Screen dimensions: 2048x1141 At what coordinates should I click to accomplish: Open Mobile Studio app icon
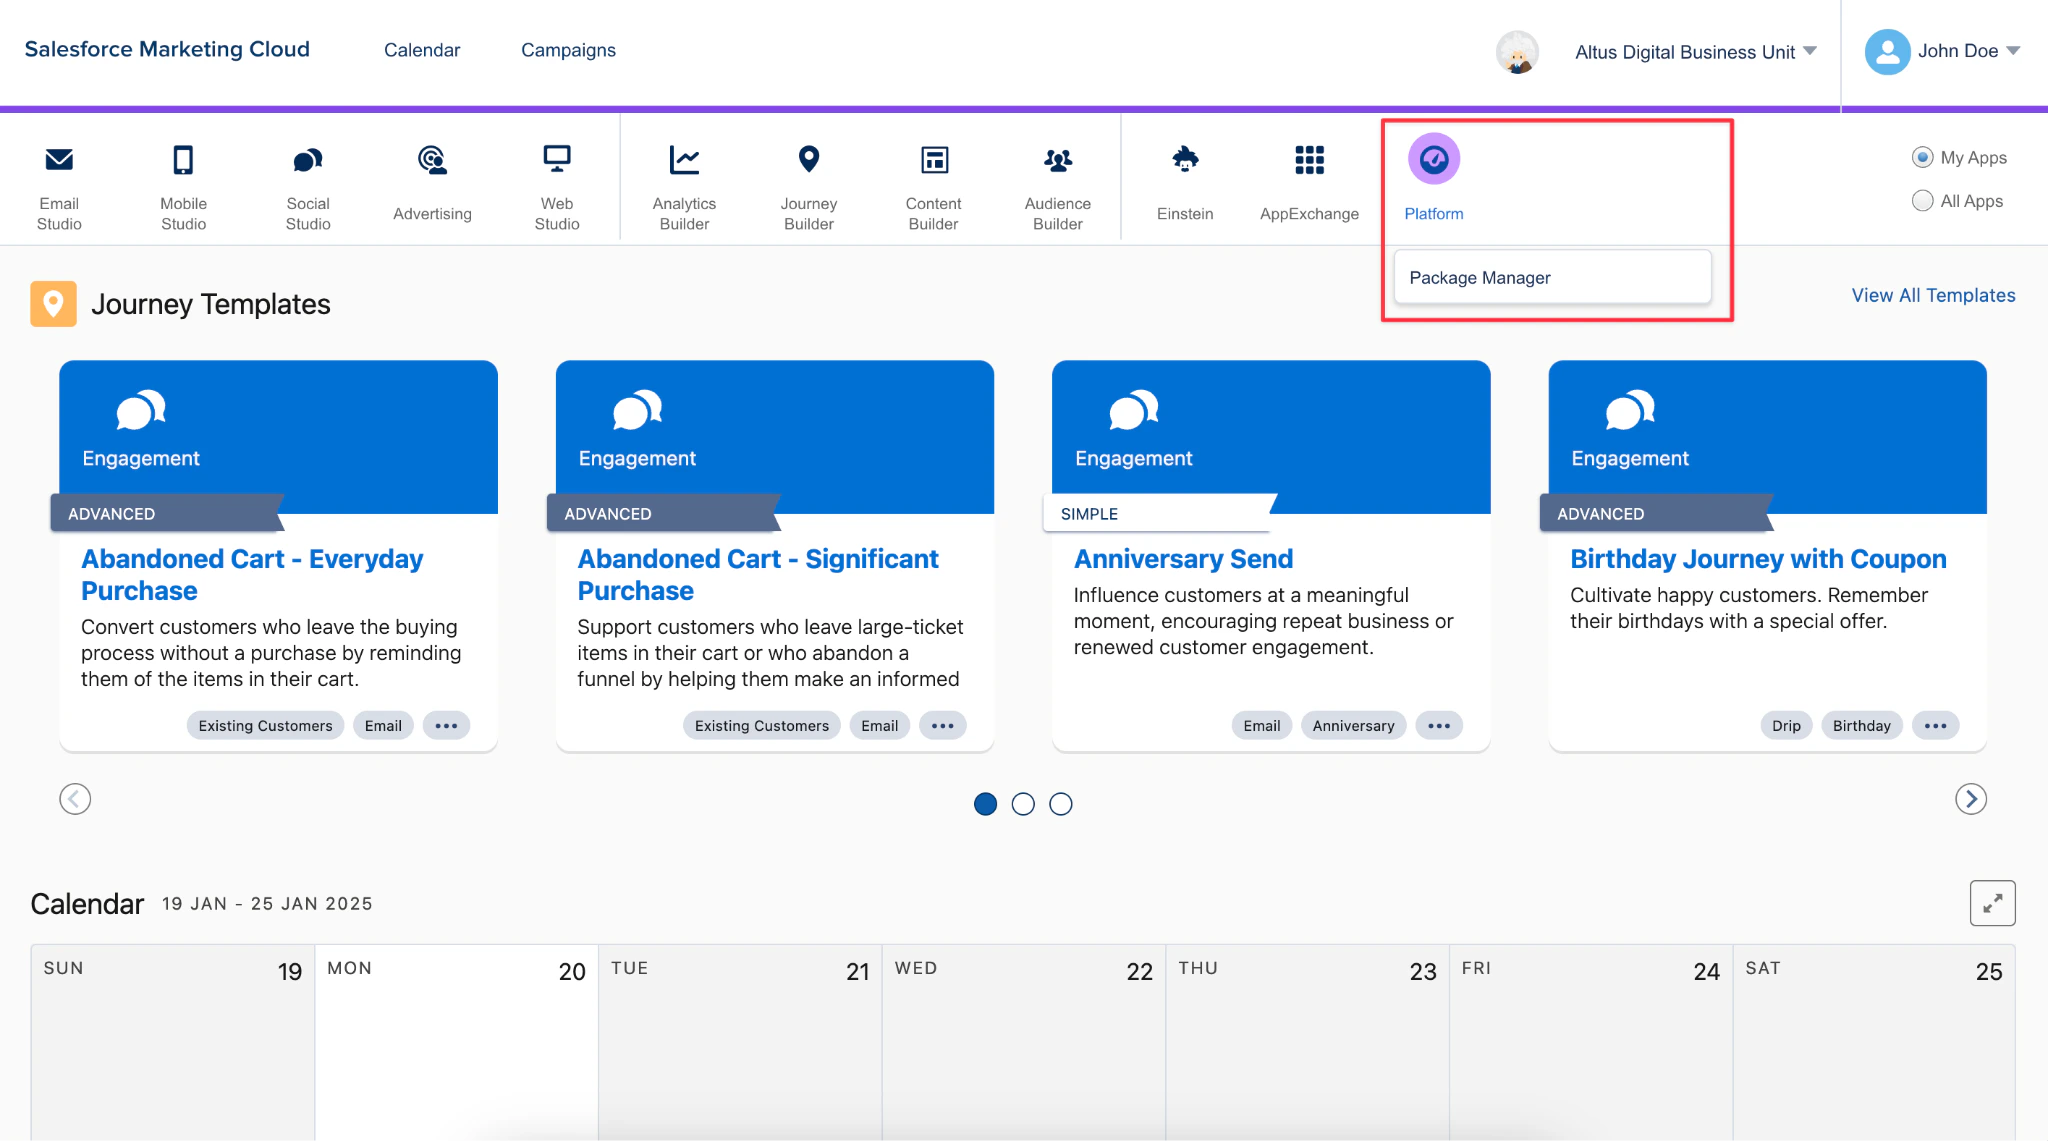183,159
